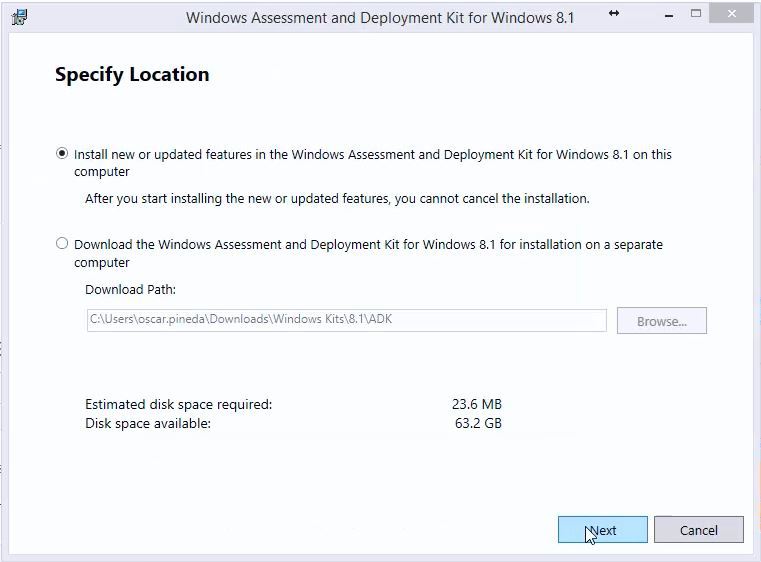Click the double-arrow icon in the title bar
This screenshot has width=761, height=562.
[x=614, y=14]
